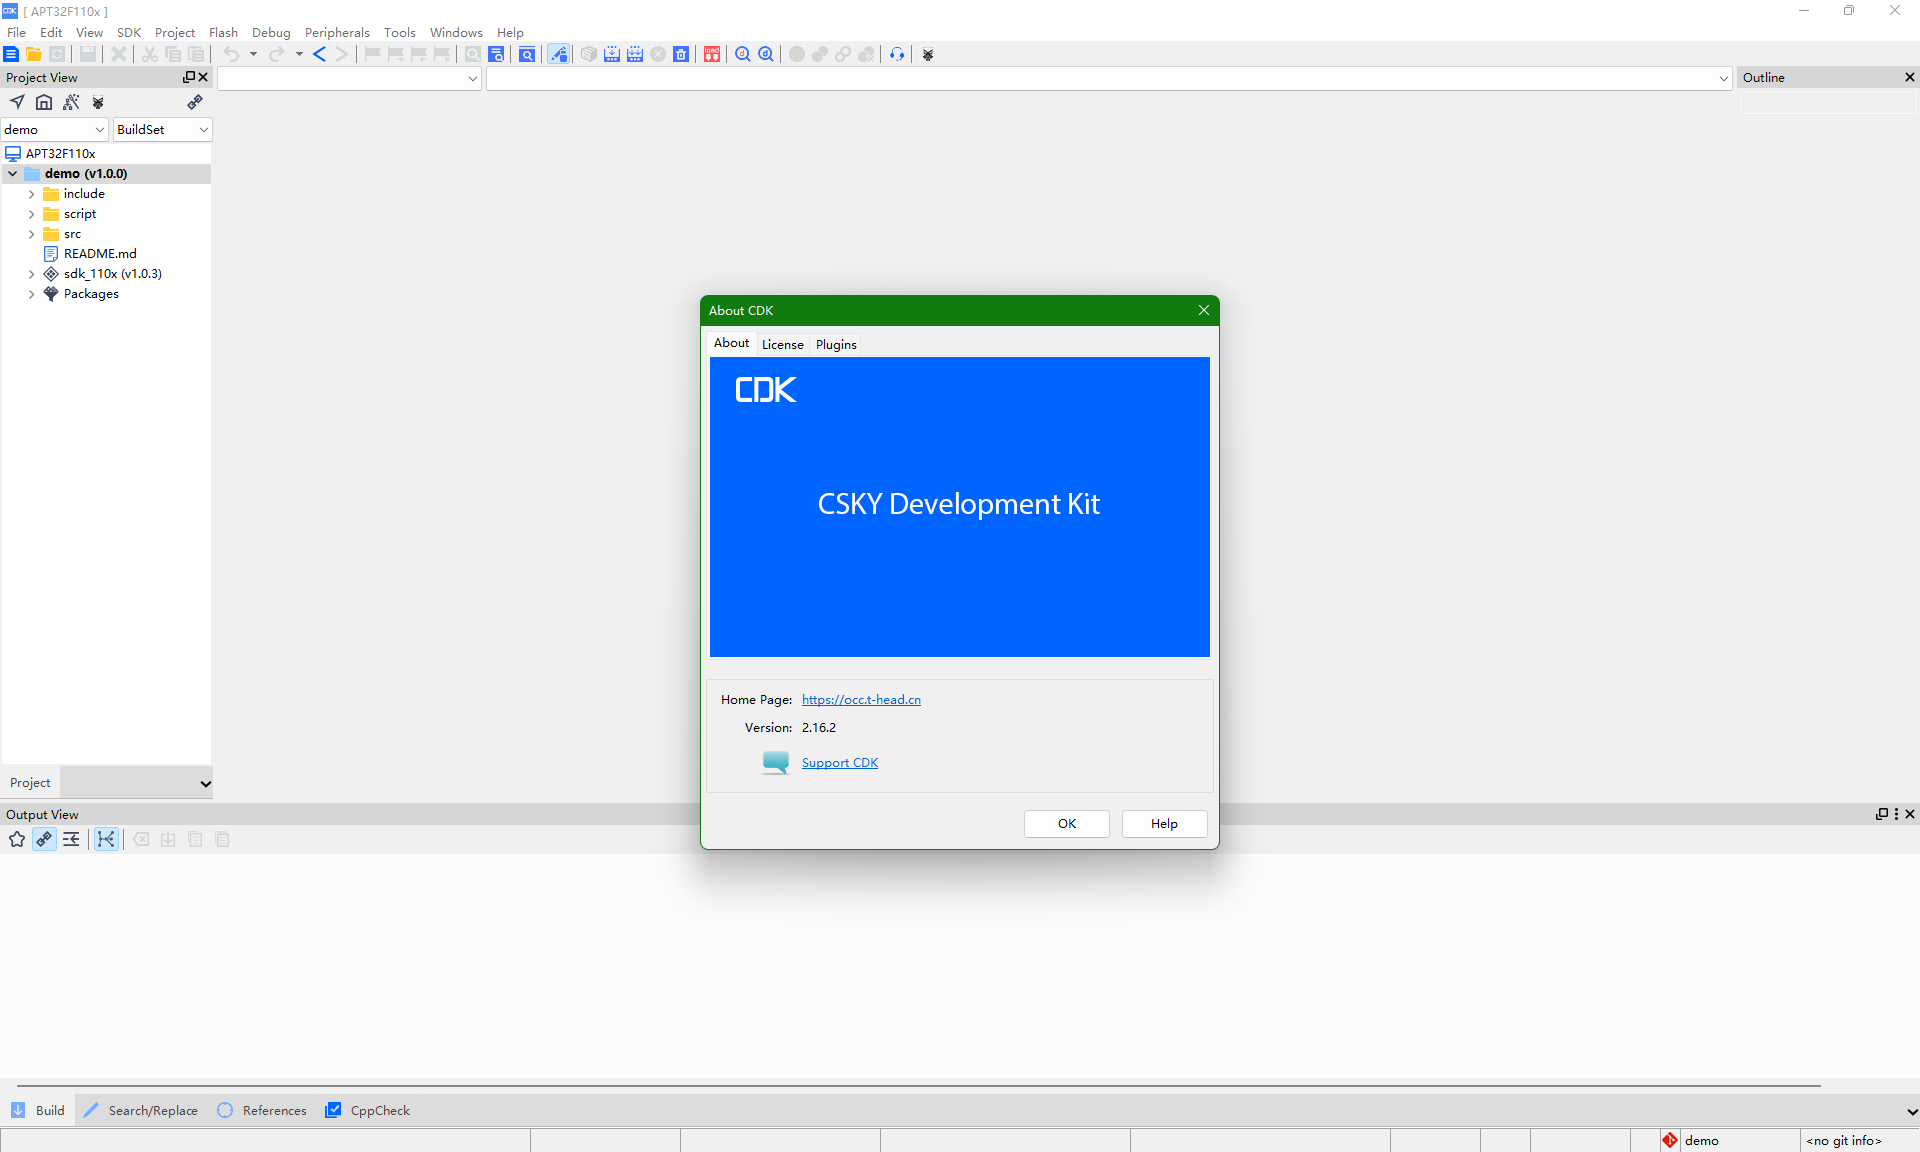Open the Debug menu

tap(271, 32)
